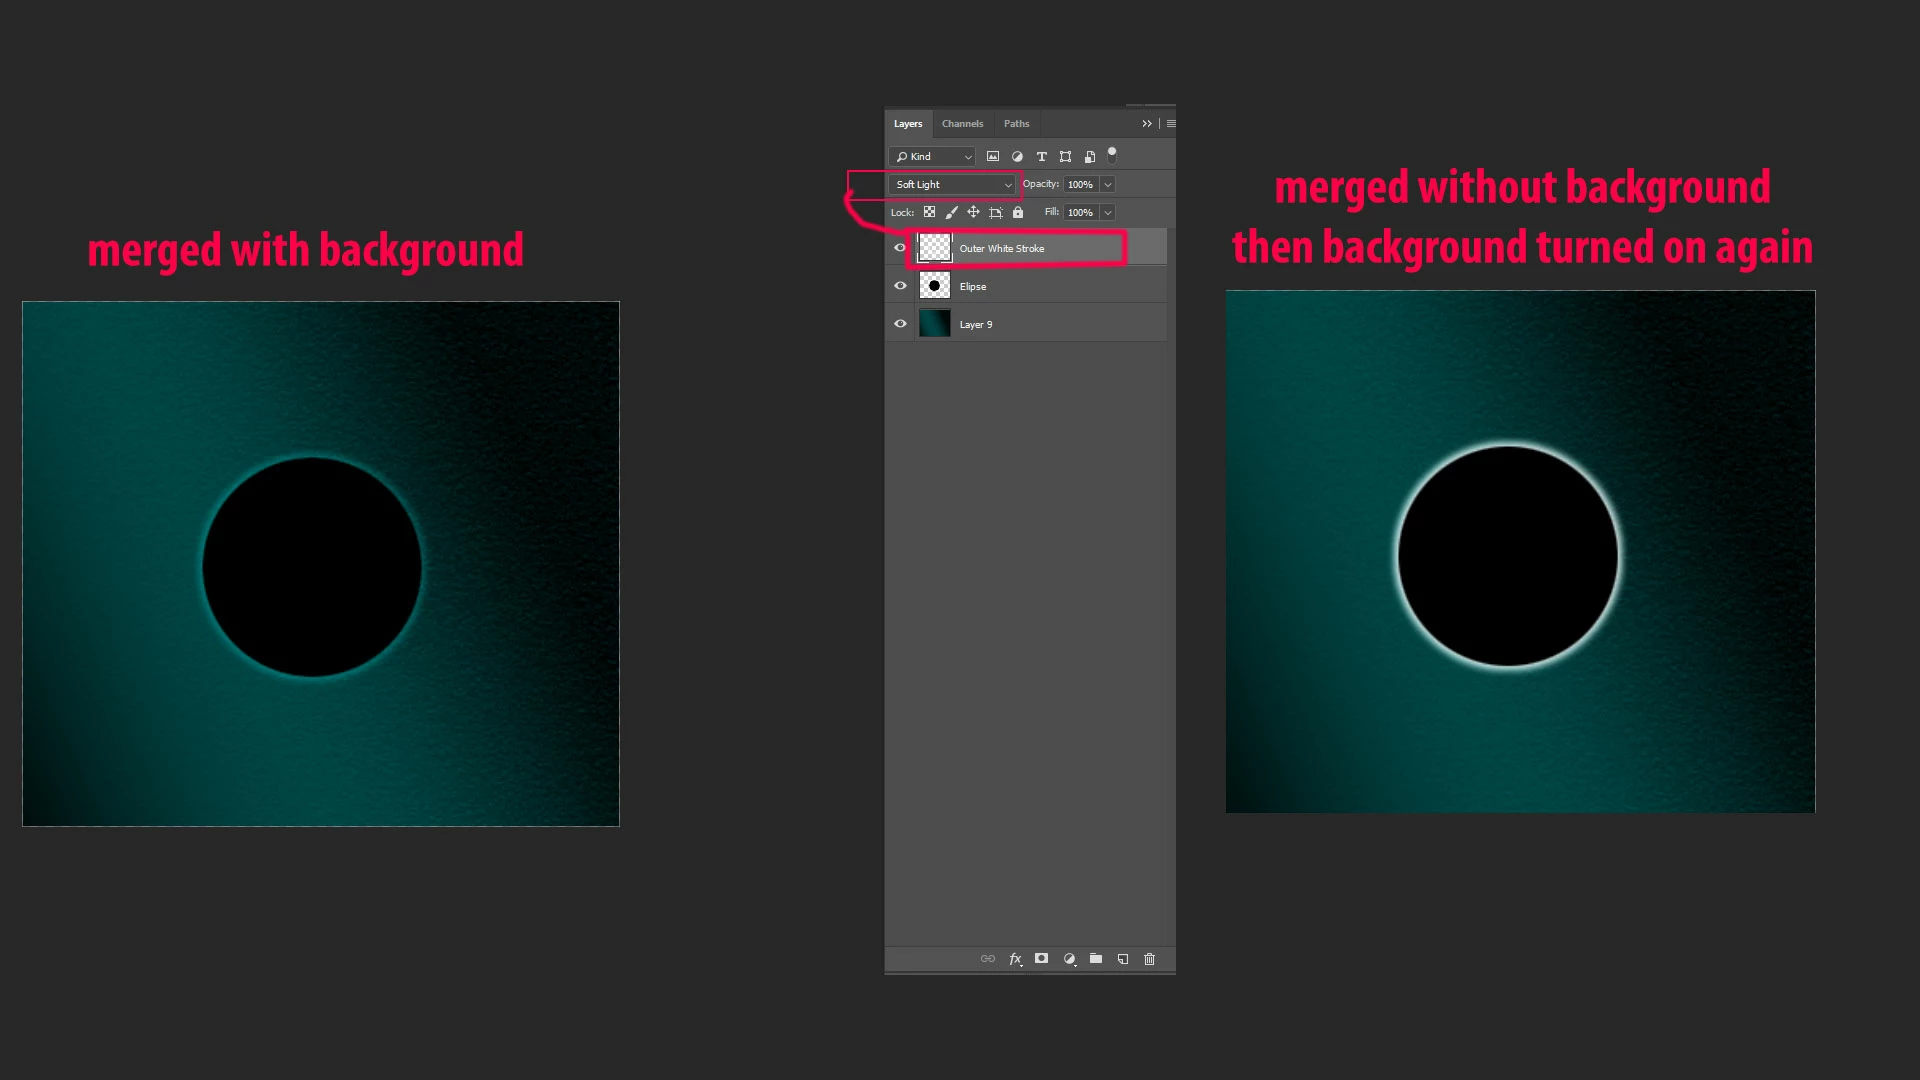1920x1080 pixels.
Task: Click the create new group folder icon
Action: click(x=1096, y=959)
